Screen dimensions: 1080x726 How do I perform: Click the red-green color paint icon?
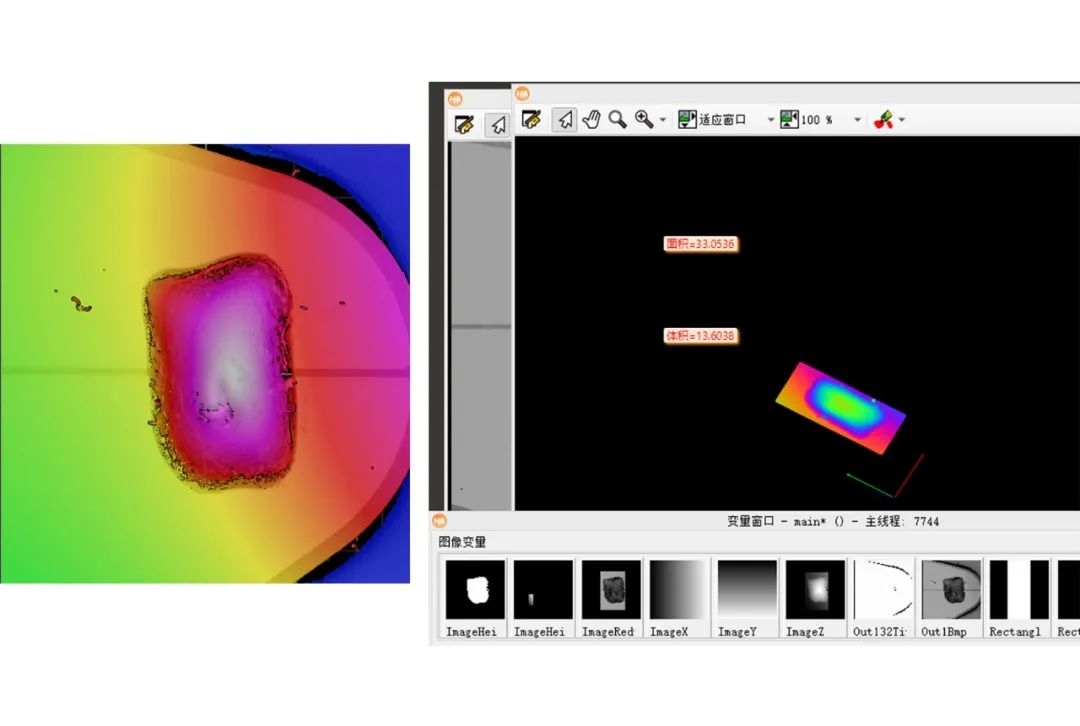pos(883,120)
